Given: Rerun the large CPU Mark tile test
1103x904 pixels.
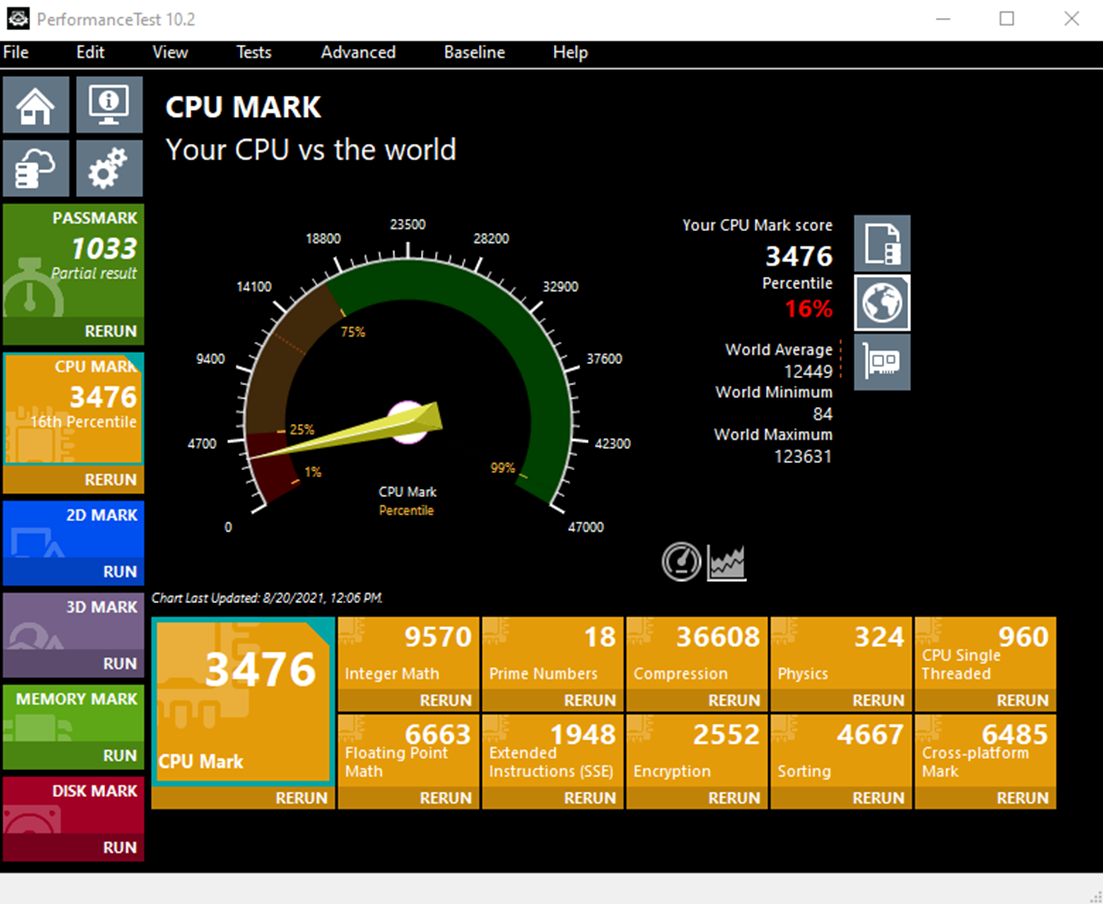Looking at the screenshot, I should click(243, 798).
